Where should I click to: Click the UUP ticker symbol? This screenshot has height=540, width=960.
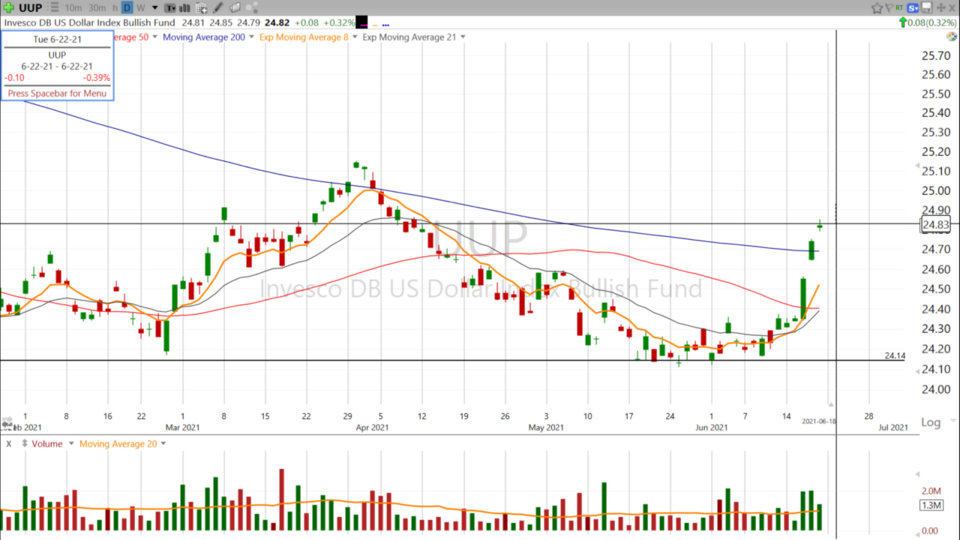30,8
